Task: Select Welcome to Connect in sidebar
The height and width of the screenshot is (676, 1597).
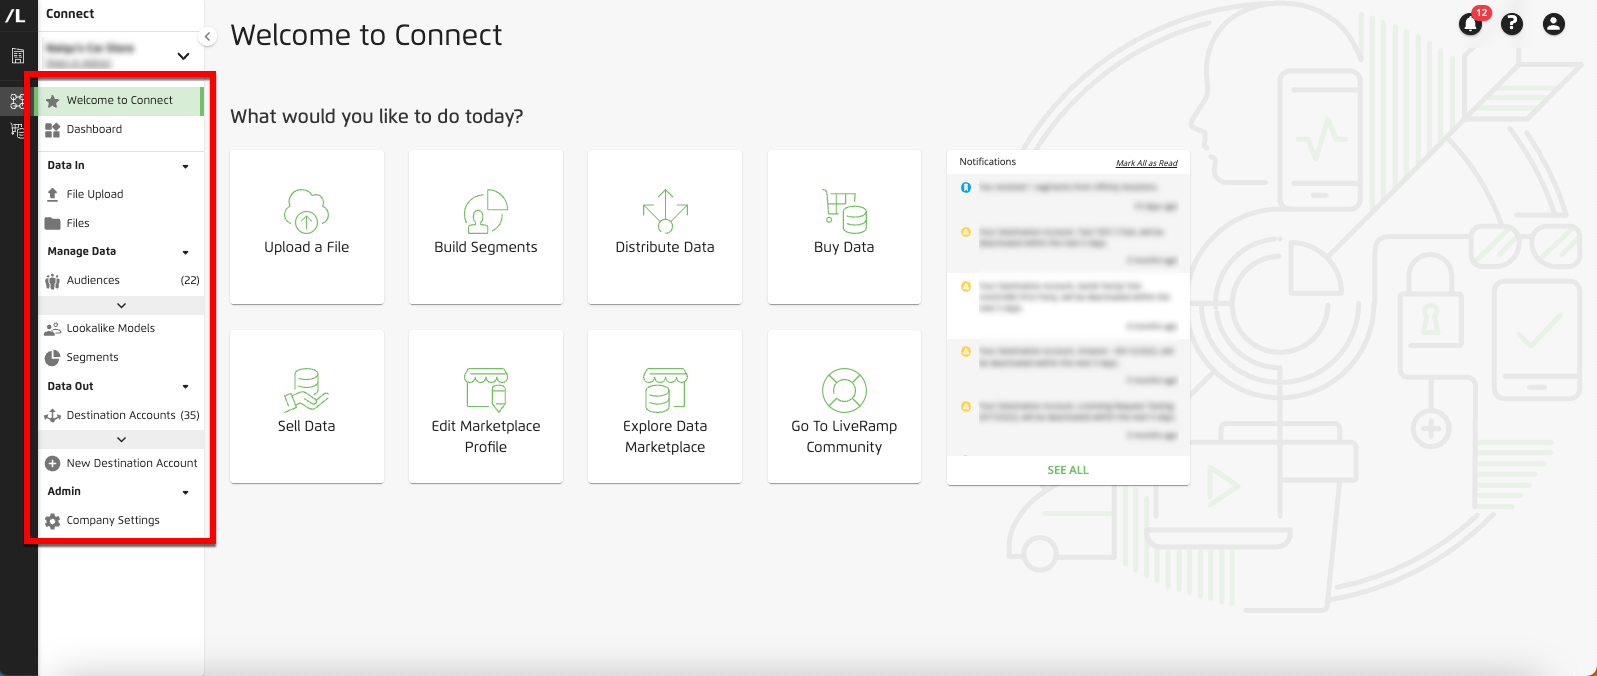Action: 120,101
